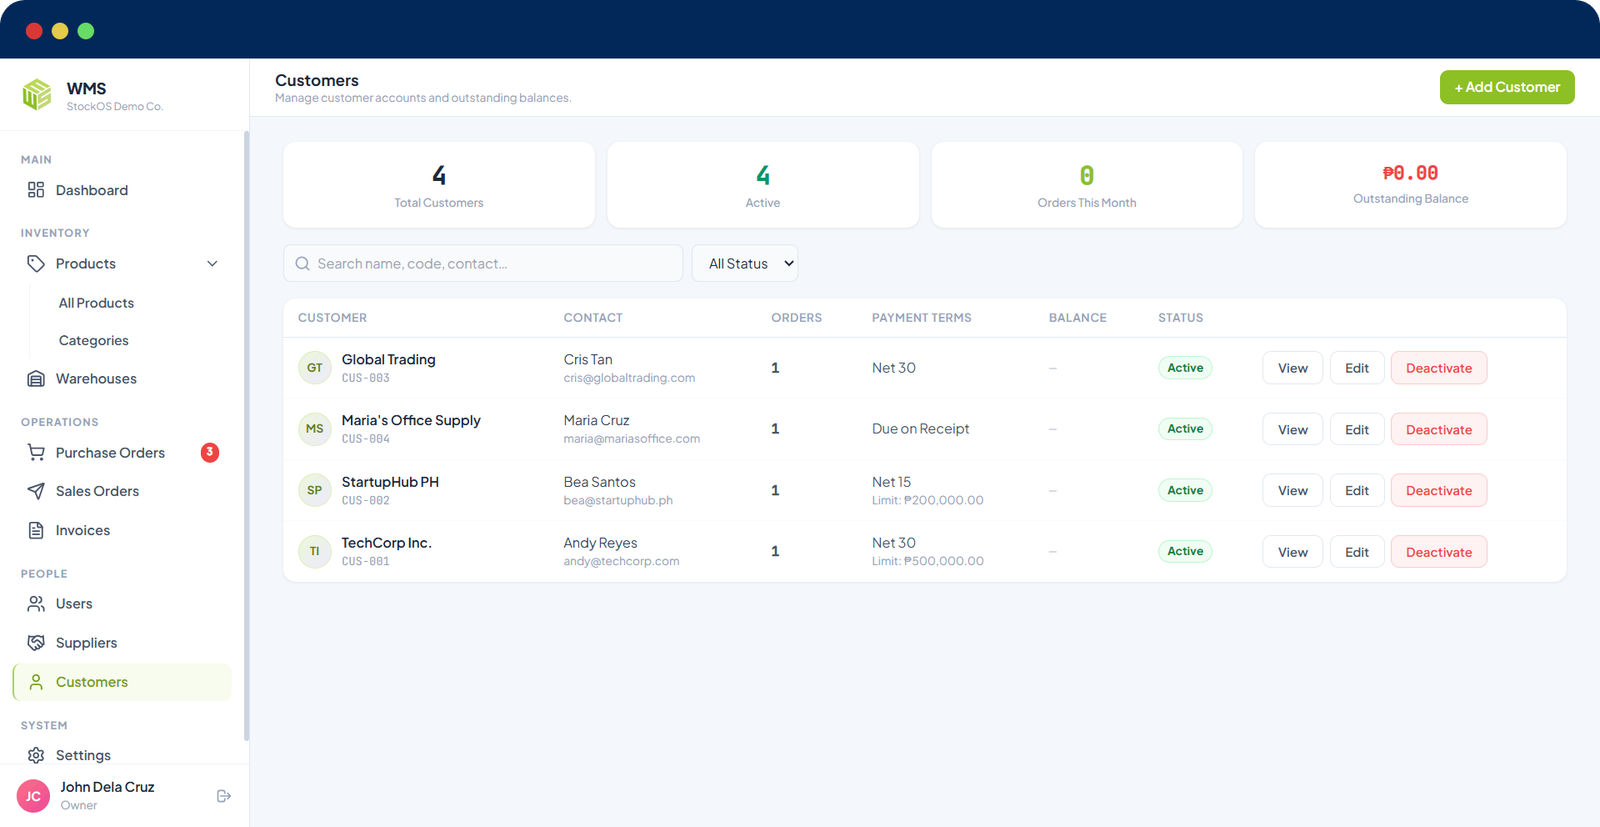Click the Warehouses building icon
The width and height of the screenshot is (1600, 827).
coord(36,379)
